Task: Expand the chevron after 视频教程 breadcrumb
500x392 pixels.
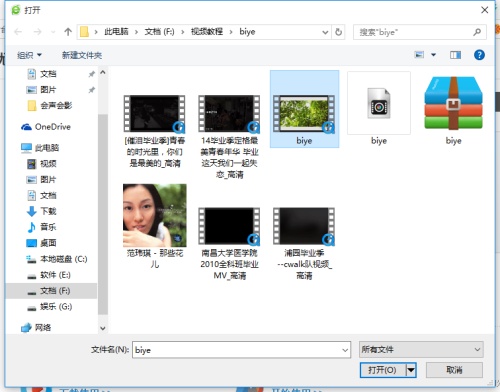Action: [231, 32]
